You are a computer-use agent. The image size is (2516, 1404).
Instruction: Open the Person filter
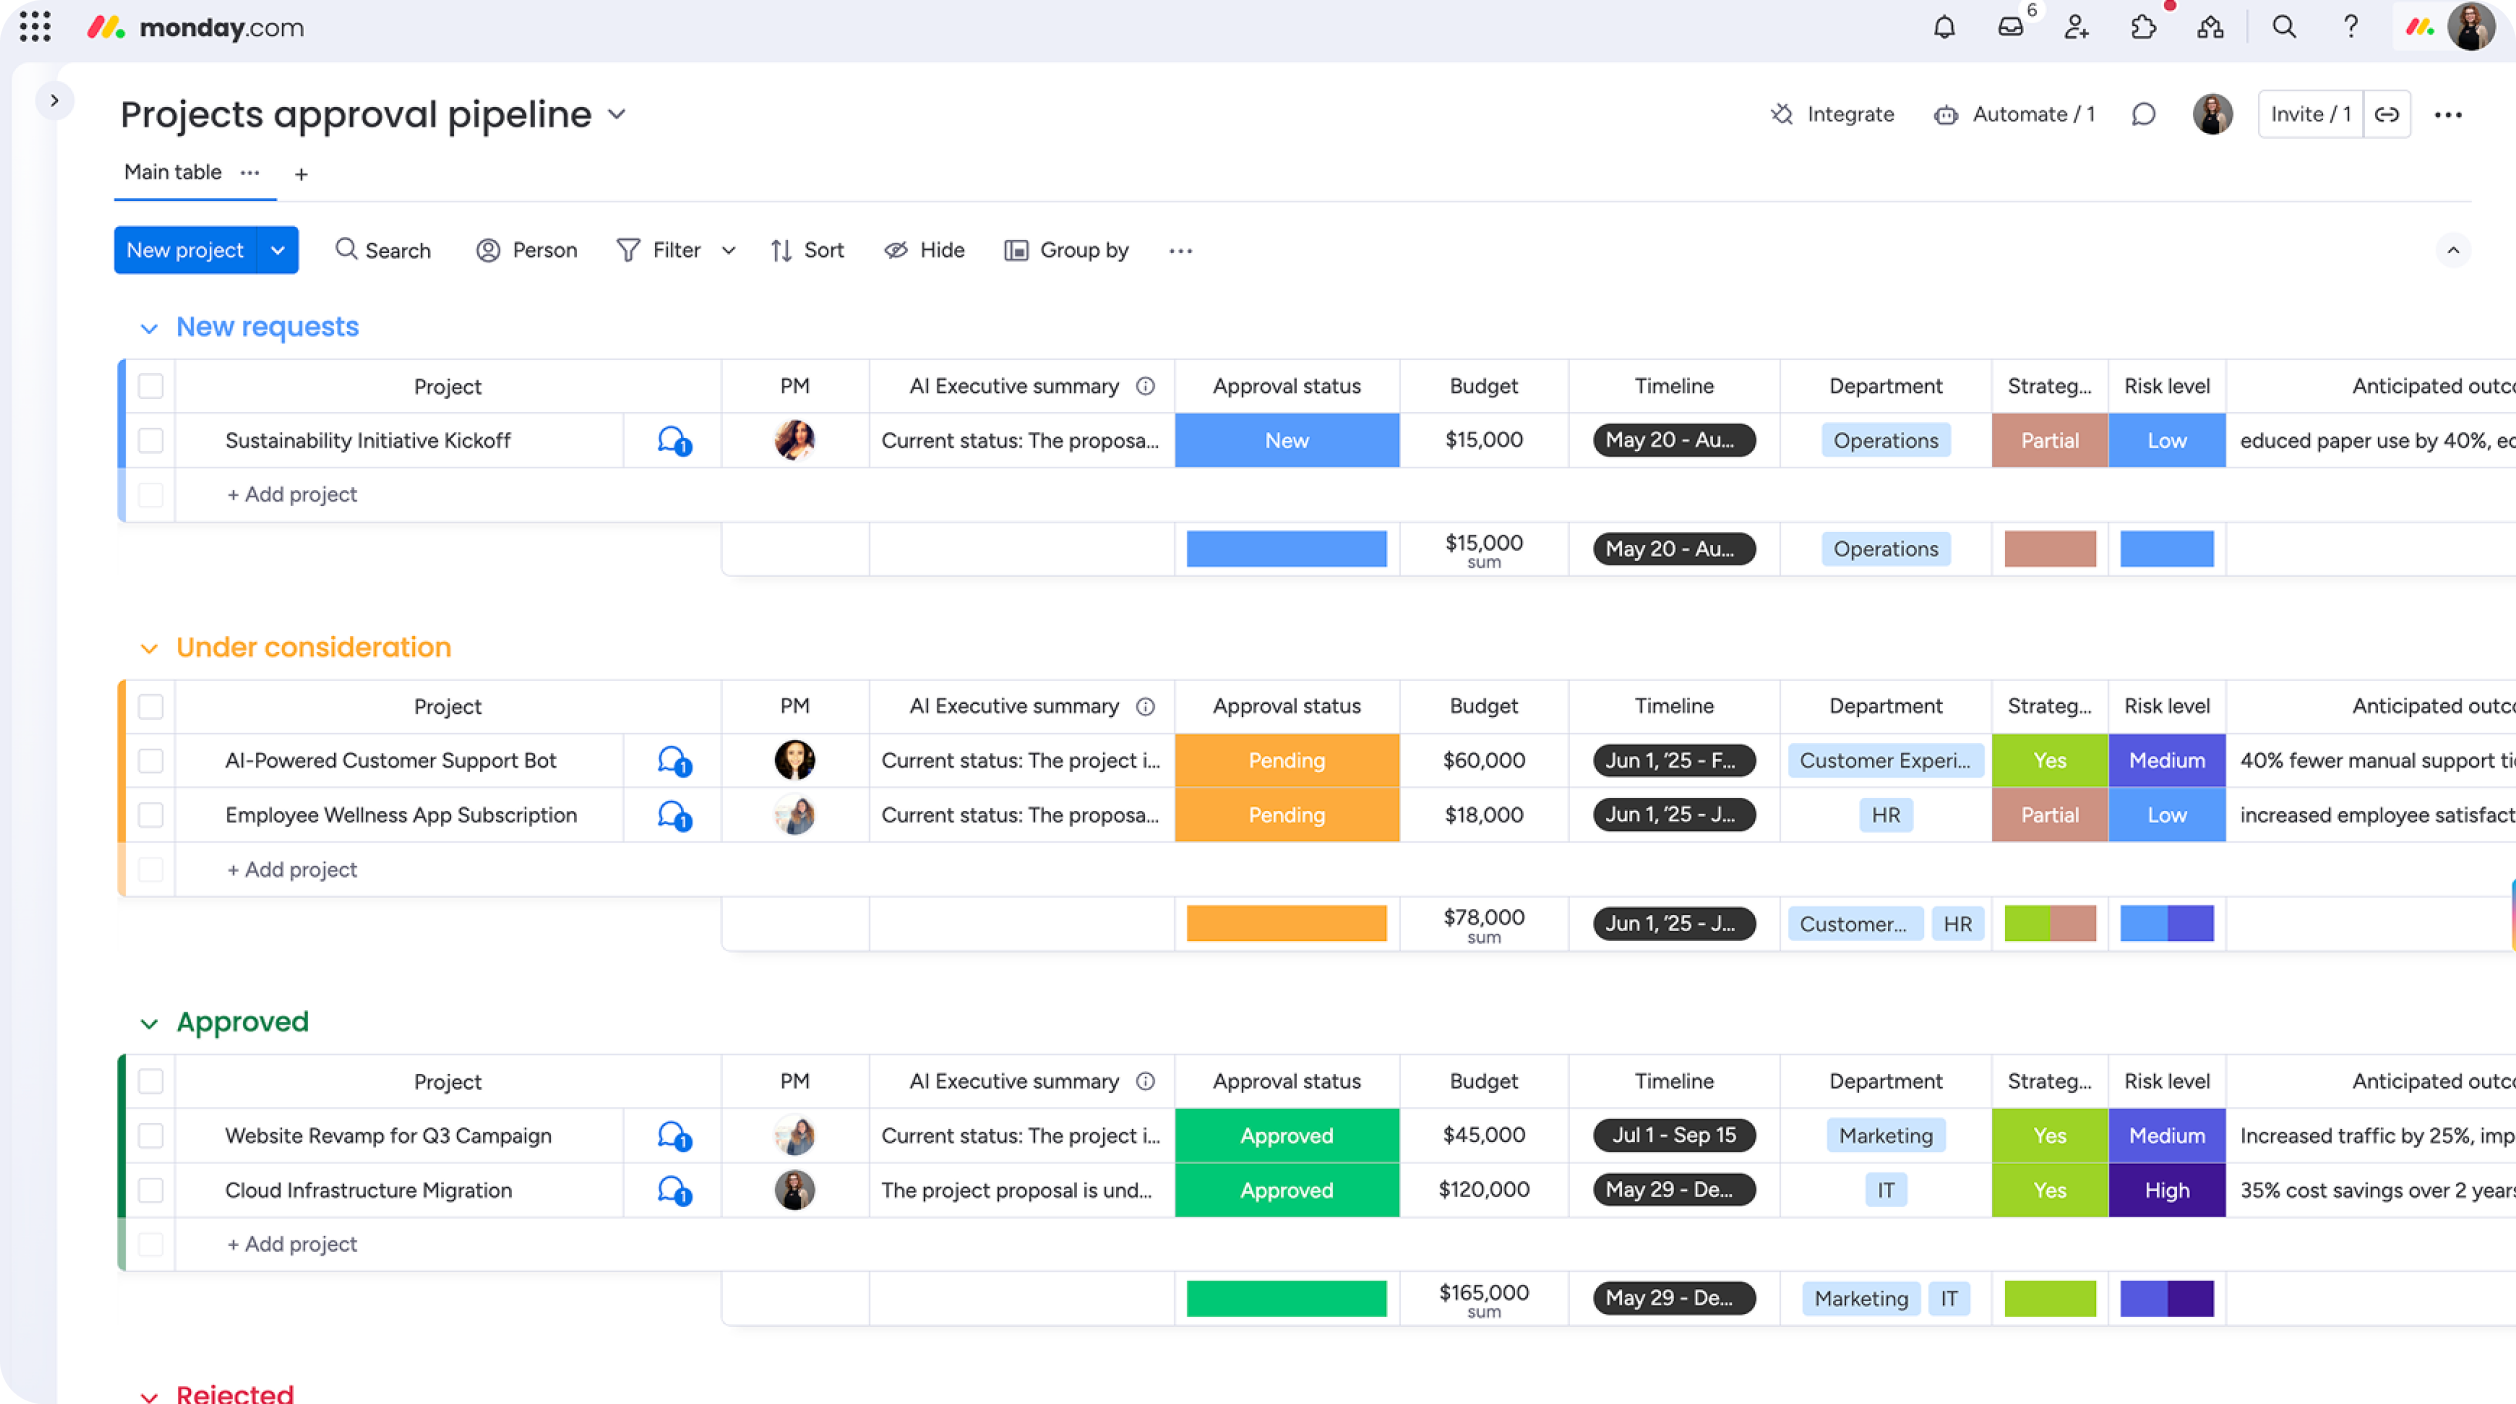527,251
